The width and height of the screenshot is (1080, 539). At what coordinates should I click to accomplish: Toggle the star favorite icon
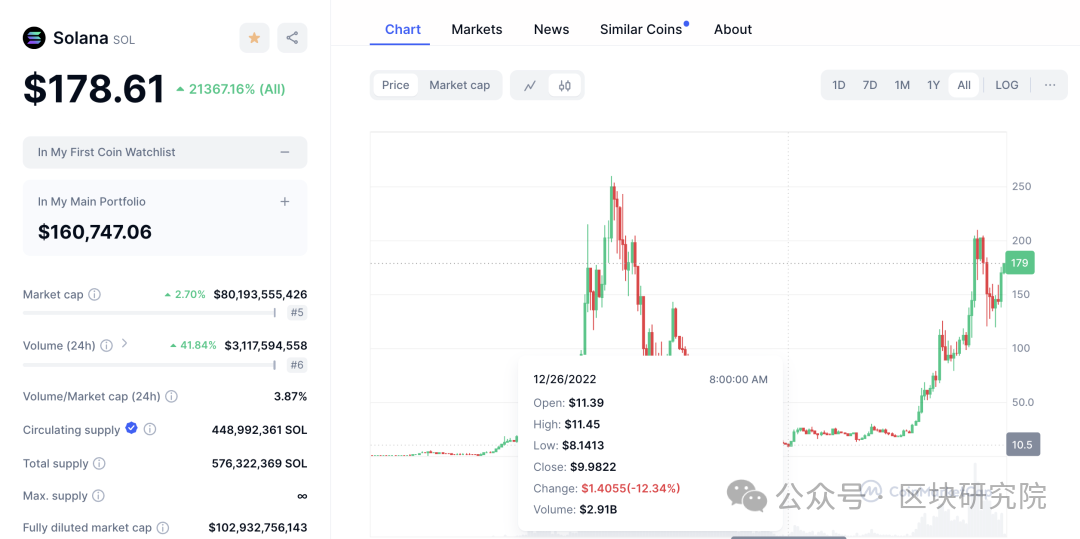click(254, 38)
